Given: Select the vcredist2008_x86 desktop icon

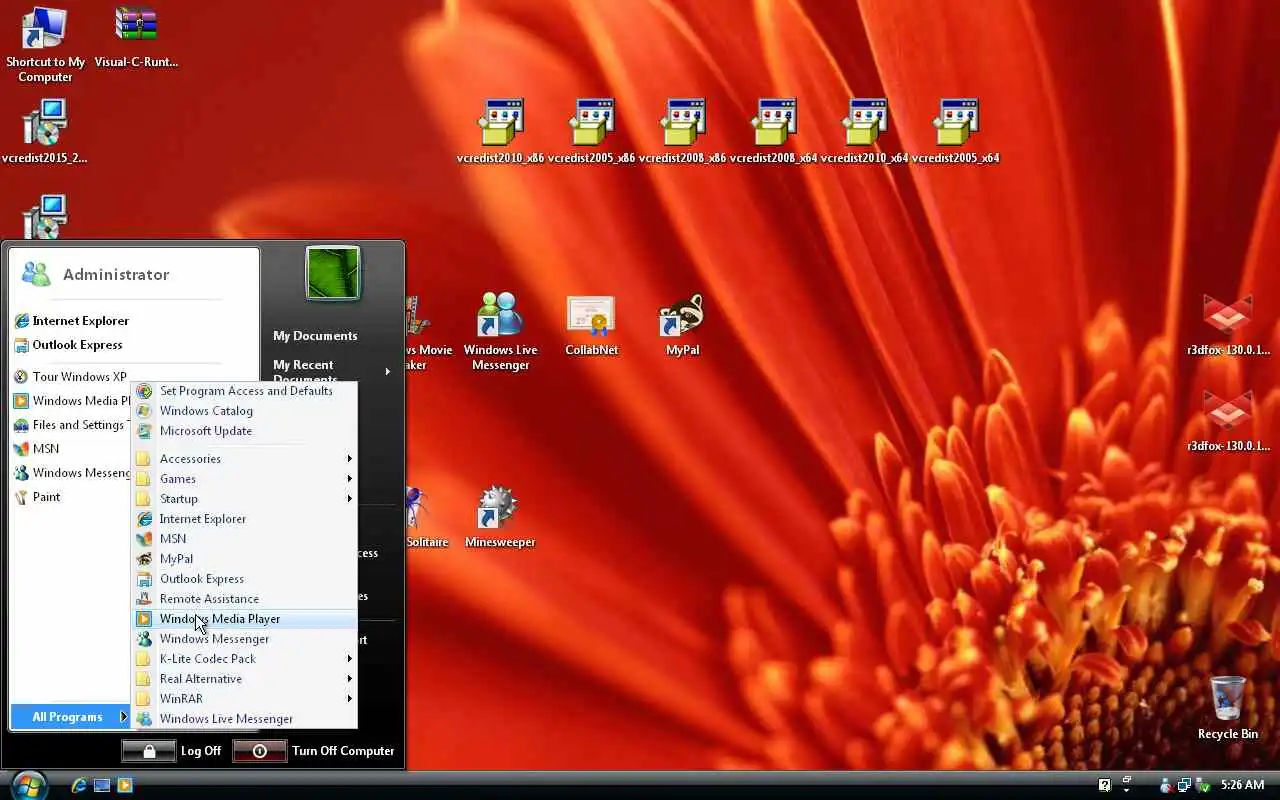Looking at the screenshot, I should coord(682,131).
